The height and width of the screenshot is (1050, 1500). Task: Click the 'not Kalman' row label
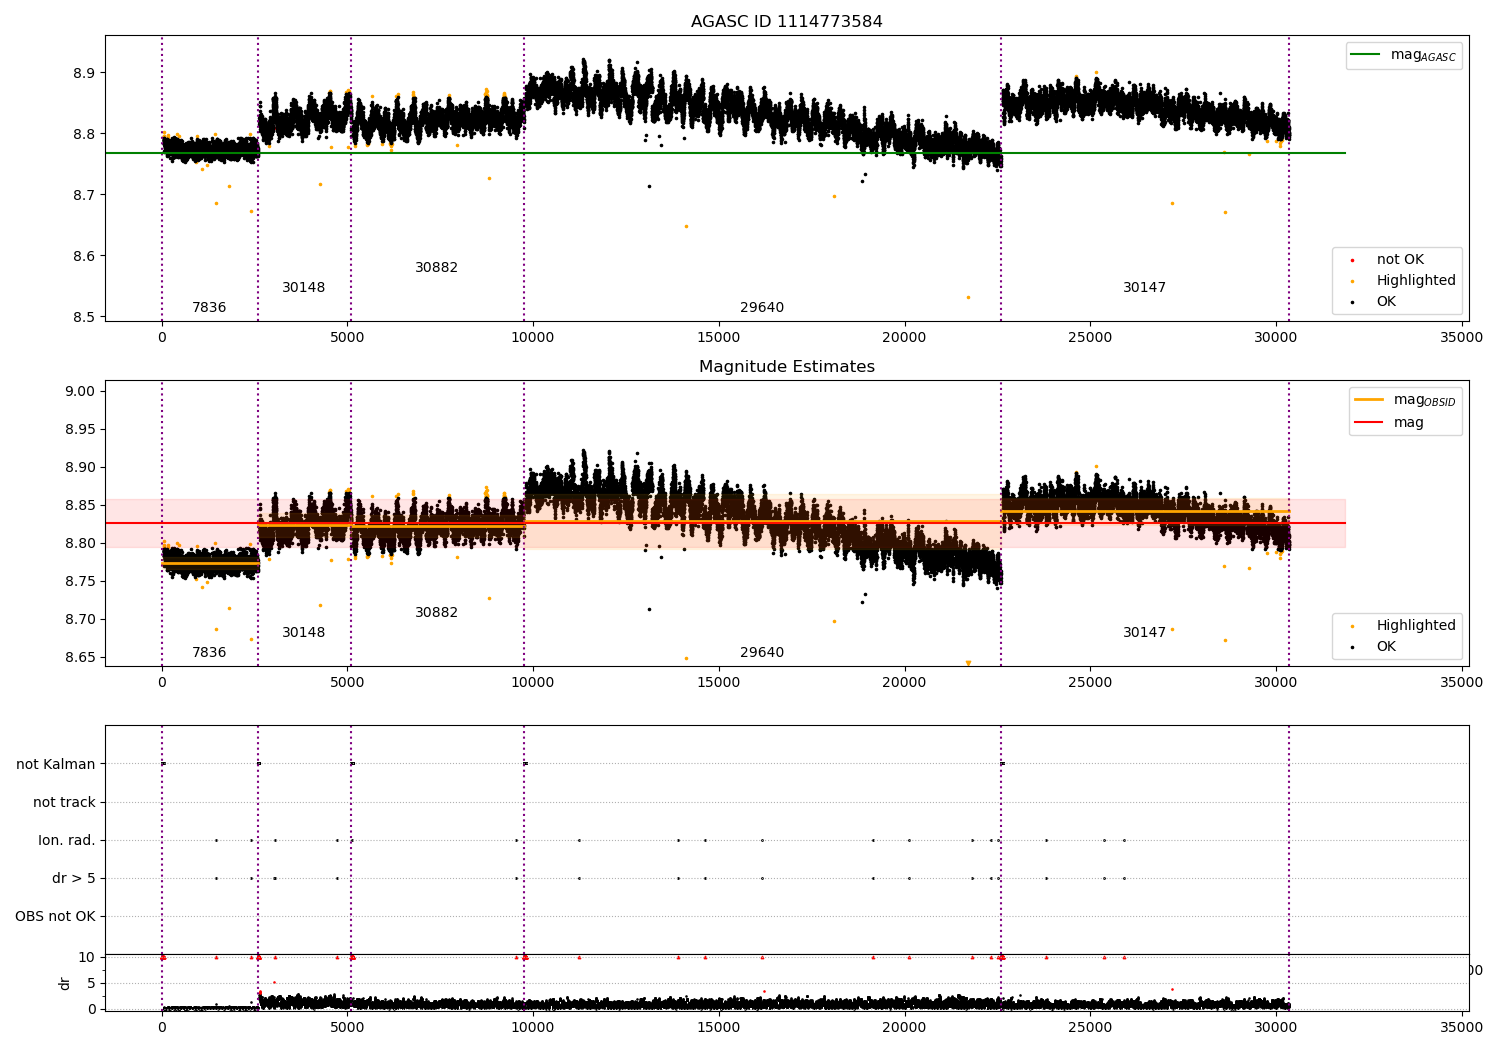56,765
